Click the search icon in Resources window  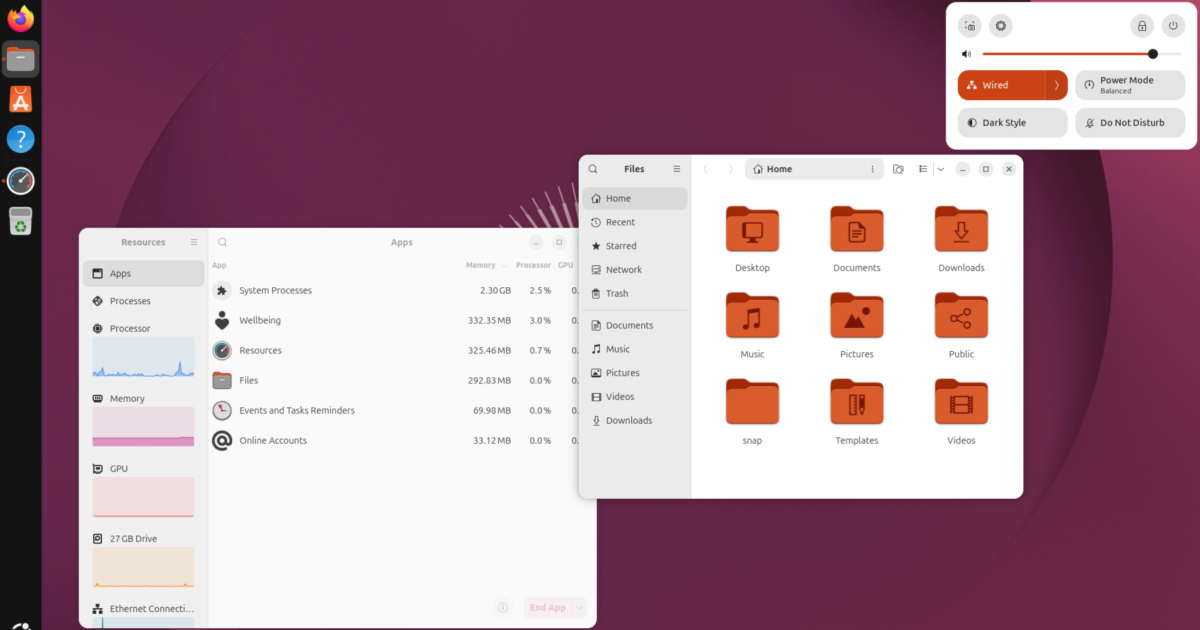click(x=223, y=242)
